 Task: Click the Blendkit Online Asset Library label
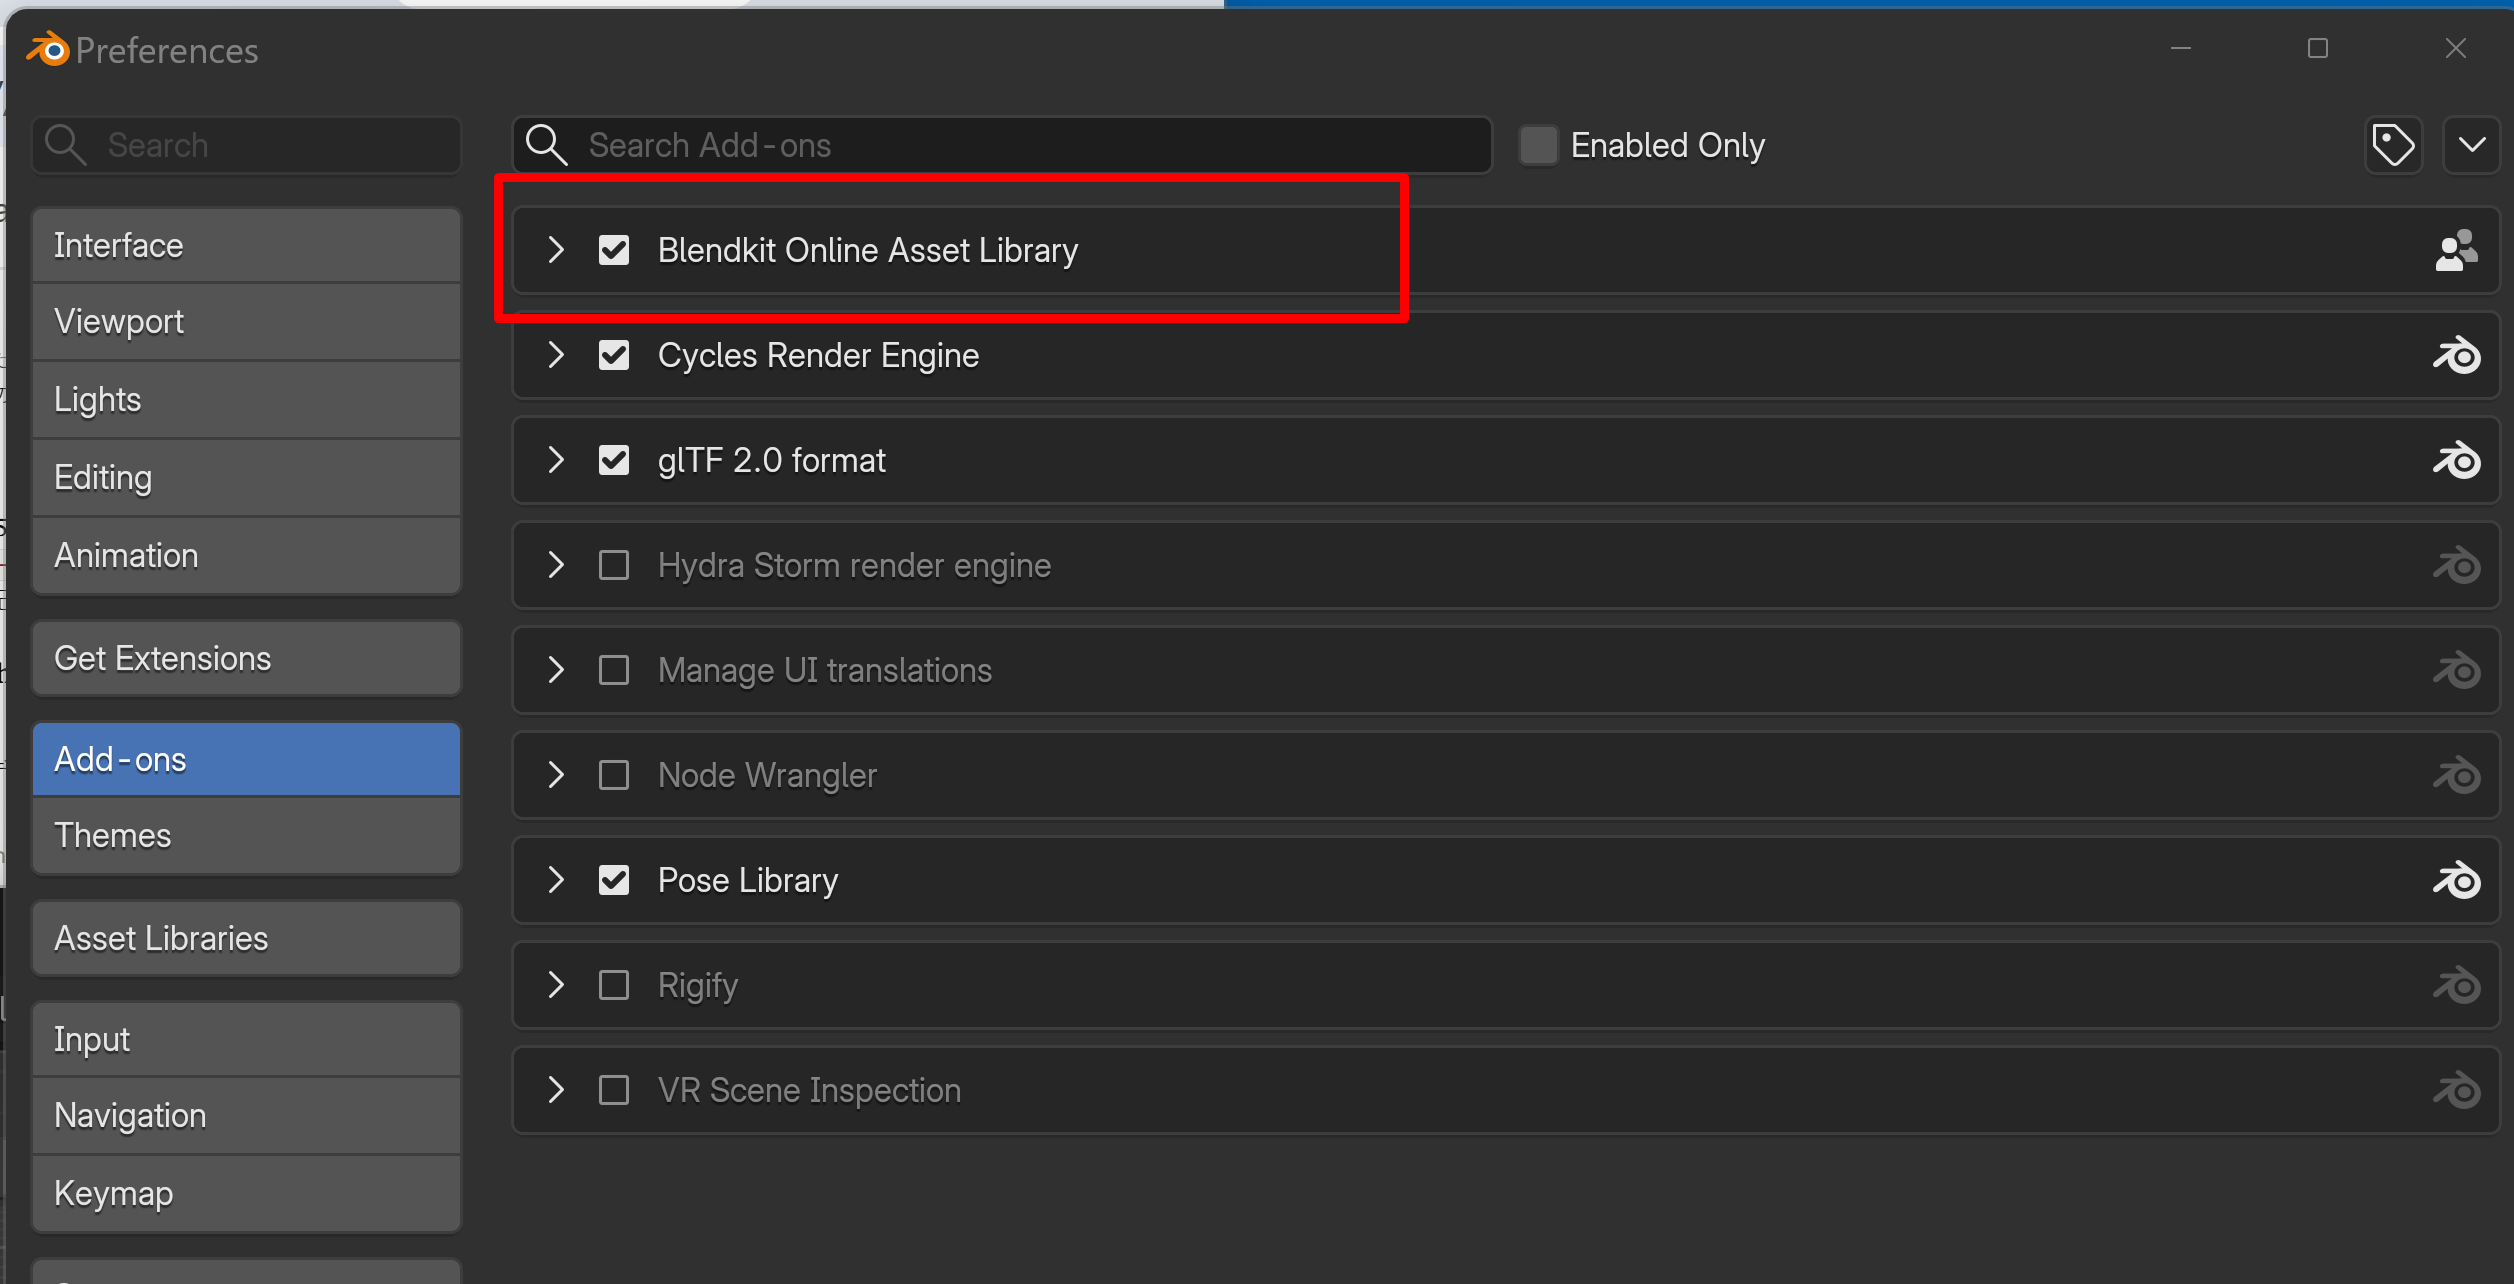[x=868, y=250]
